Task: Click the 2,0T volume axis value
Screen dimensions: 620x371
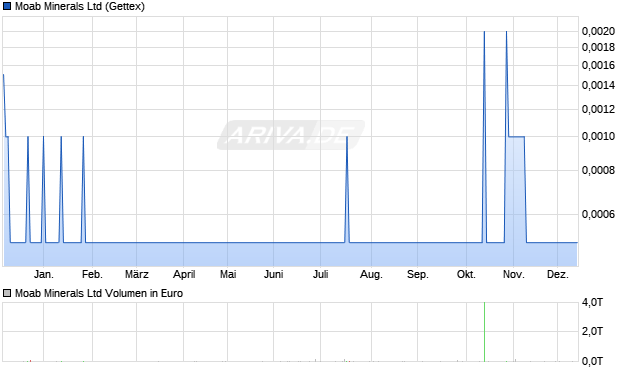Action: pyautogui.click(x=592, y=331)
